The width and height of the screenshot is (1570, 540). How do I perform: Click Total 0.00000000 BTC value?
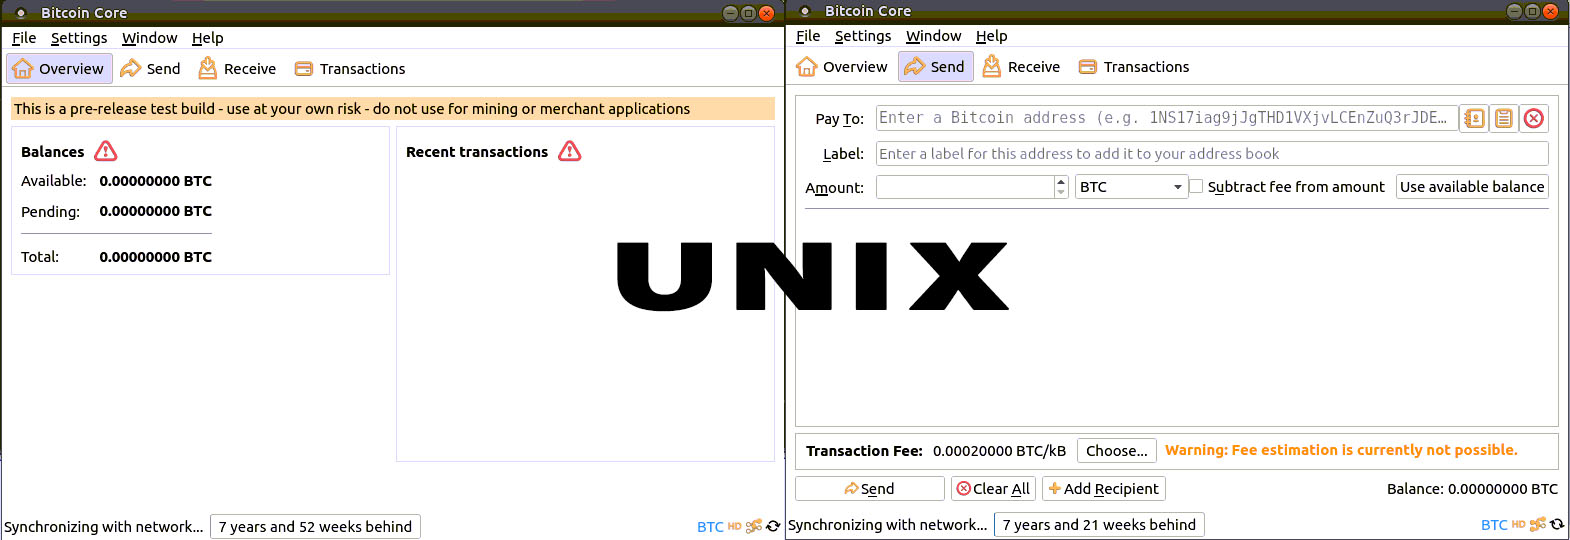[155, 257]
